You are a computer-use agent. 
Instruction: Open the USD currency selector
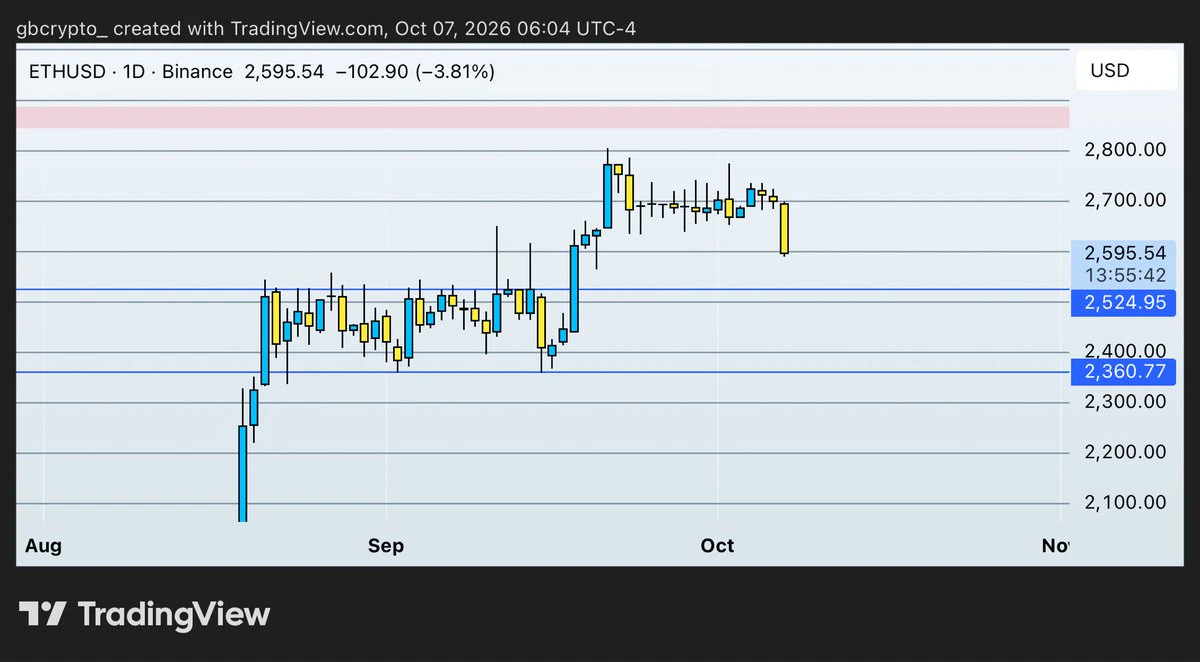point(1126,71)
